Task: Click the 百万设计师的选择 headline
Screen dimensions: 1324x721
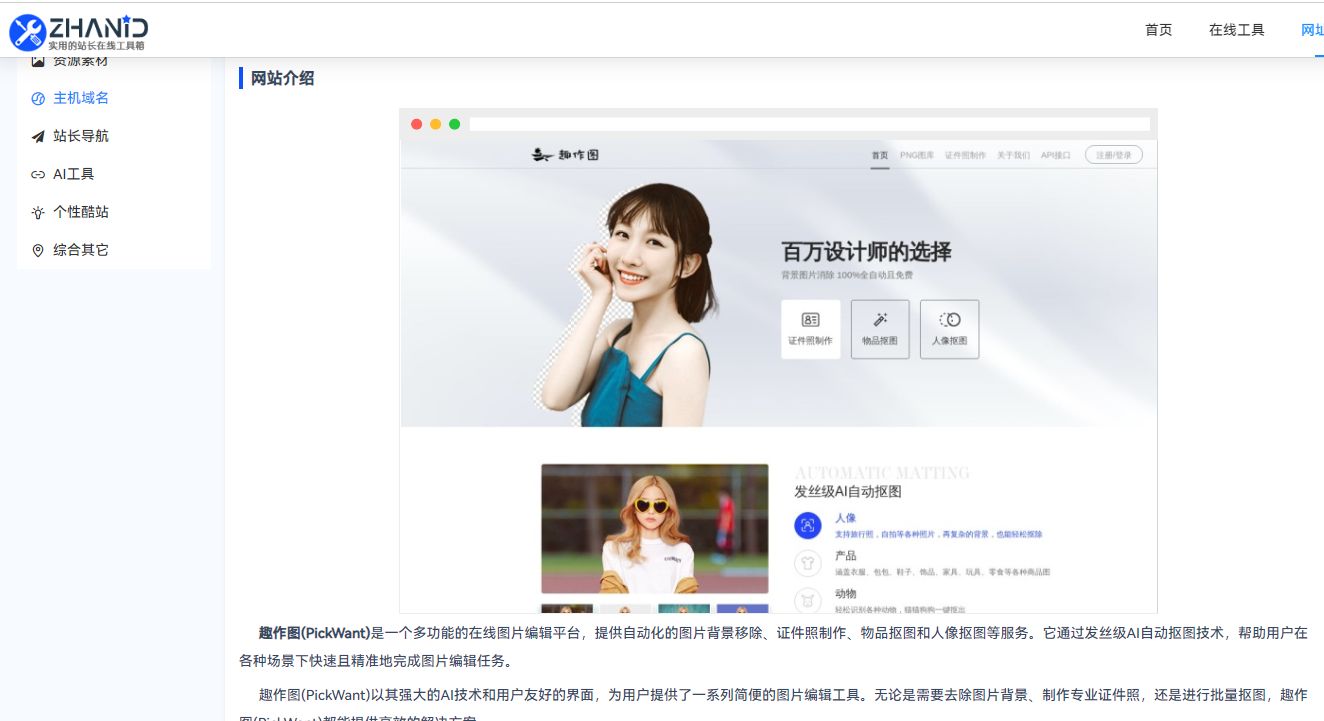Action: [x=866, y=252]
